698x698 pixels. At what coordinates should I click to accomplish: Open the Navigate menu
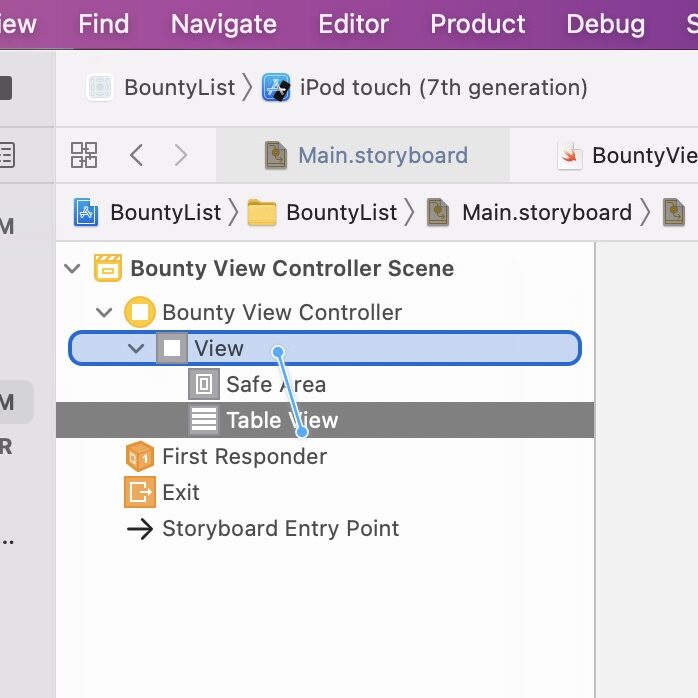224,24
